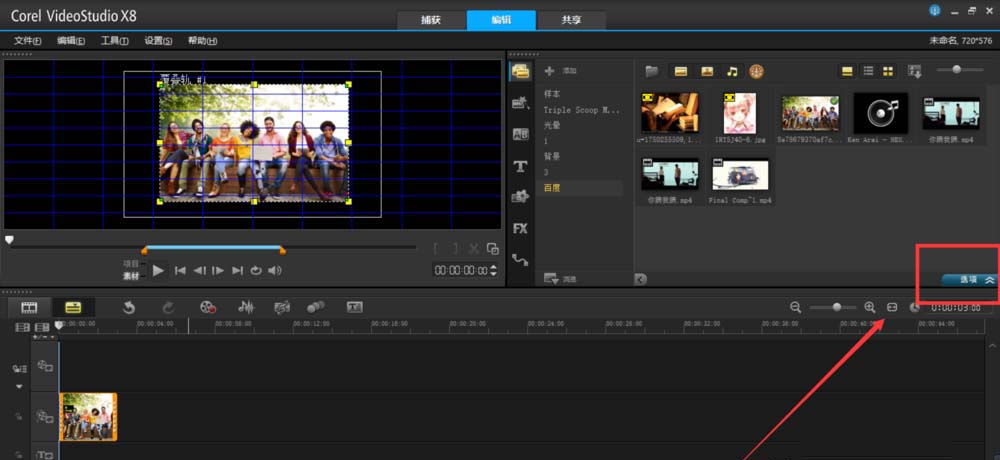Click the title track icon
Image resolution: width=1000 pixels, height=460 pixels.
pos(45,455)
